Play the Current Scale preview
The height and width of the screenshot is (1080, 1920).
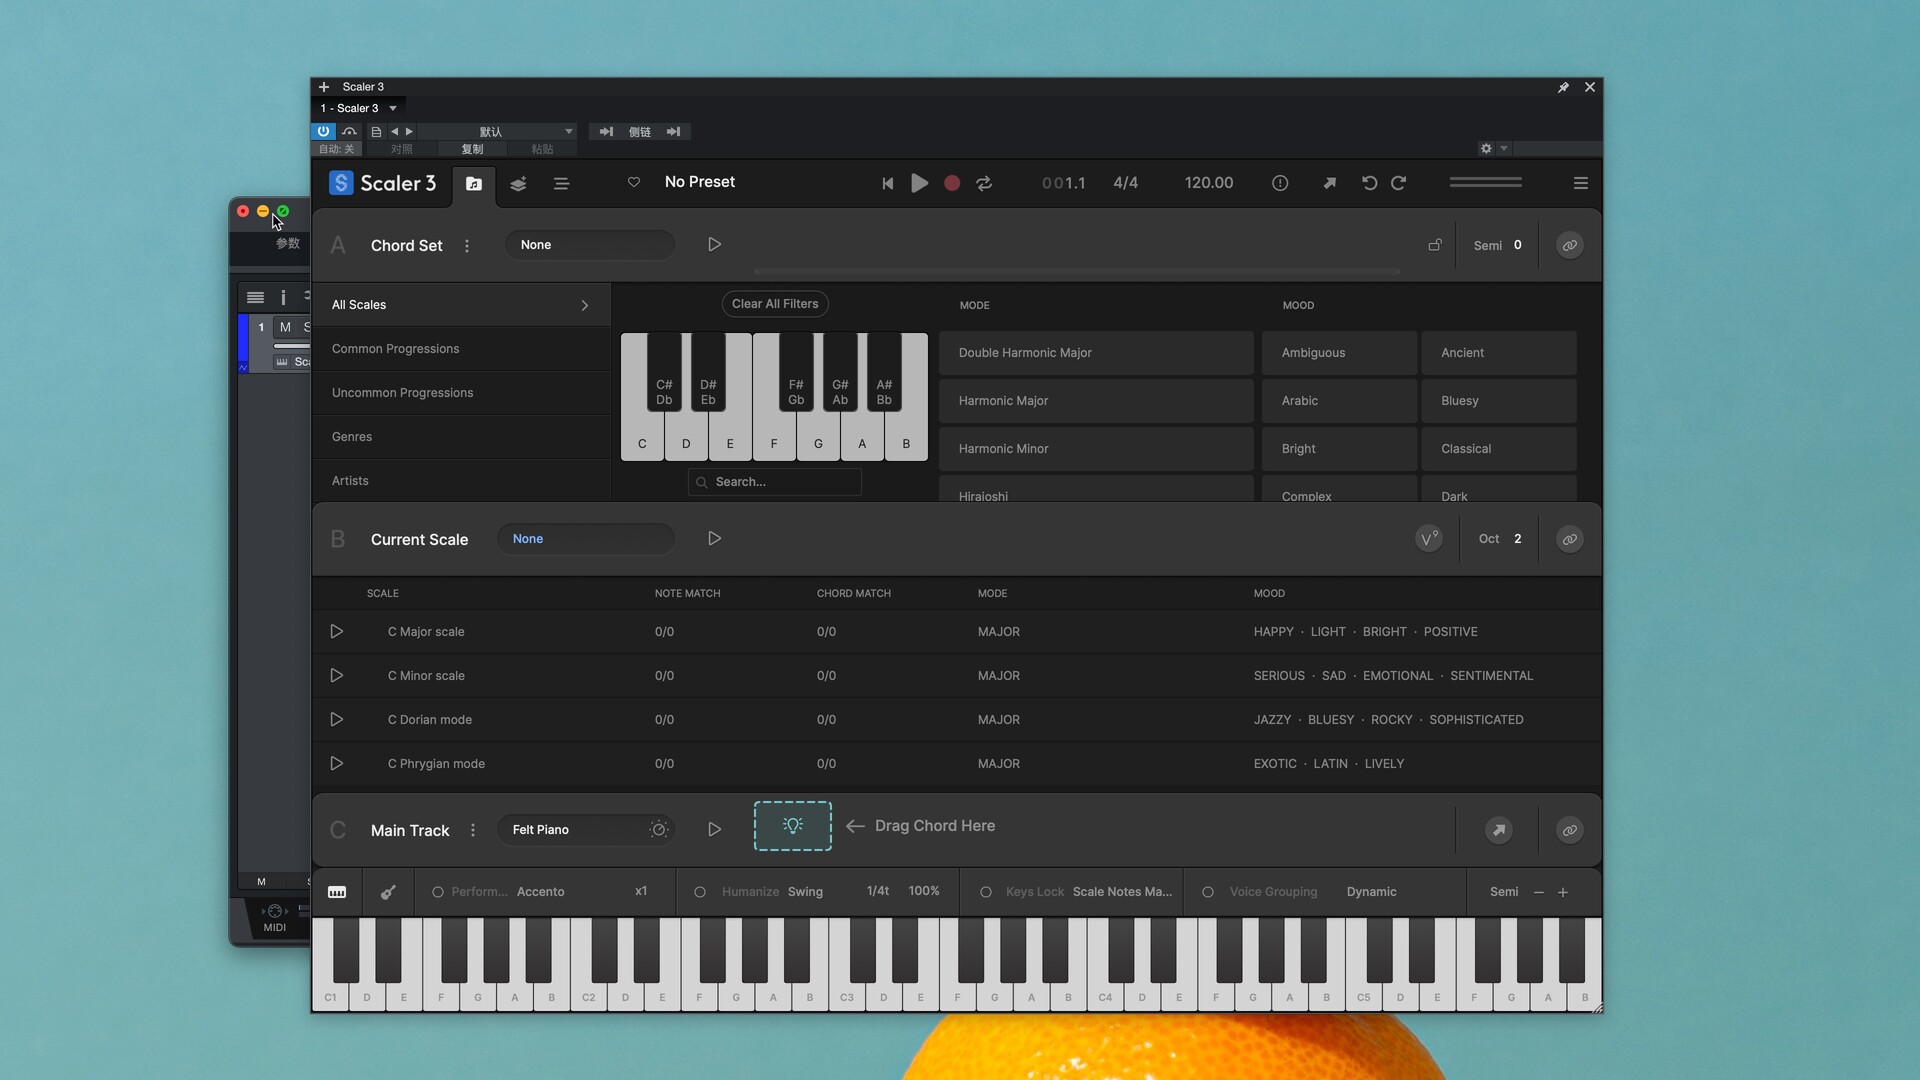714,539
